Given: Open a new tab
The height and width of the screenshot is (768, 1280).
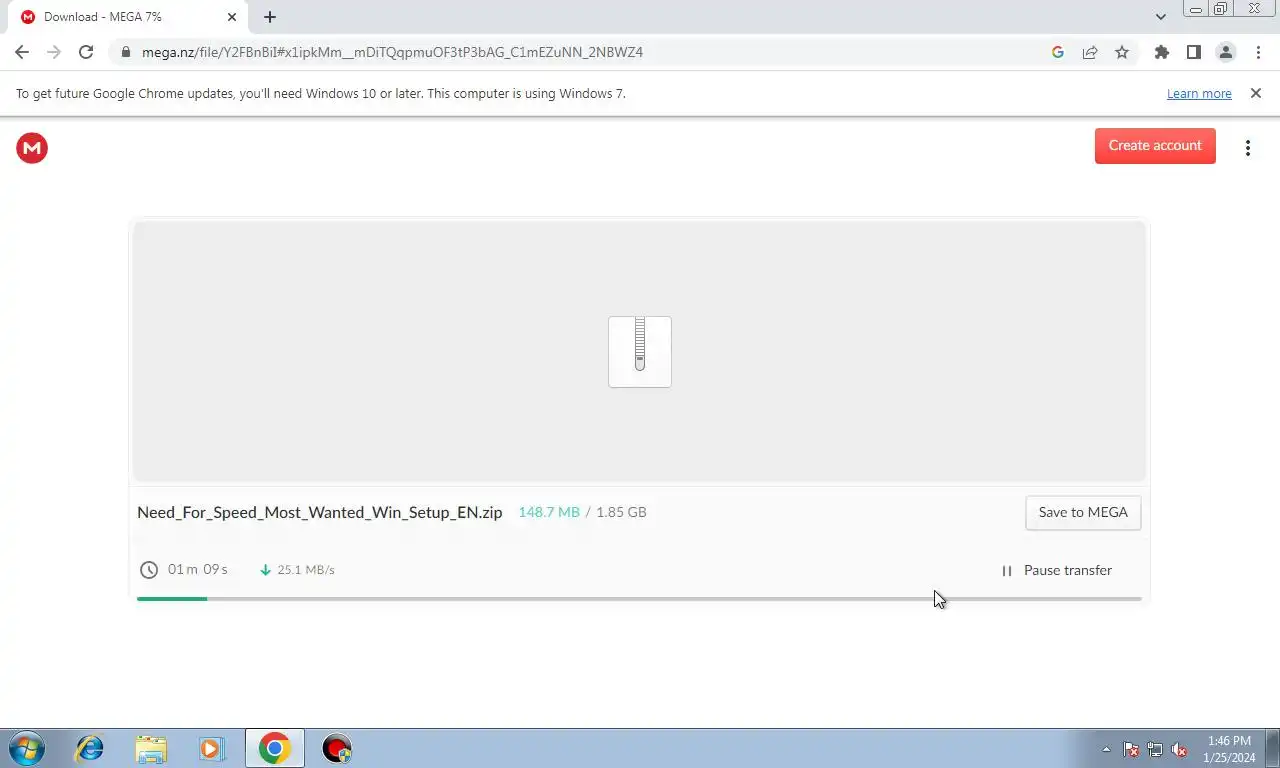Looking at the screenshot, I should (270, 17).
